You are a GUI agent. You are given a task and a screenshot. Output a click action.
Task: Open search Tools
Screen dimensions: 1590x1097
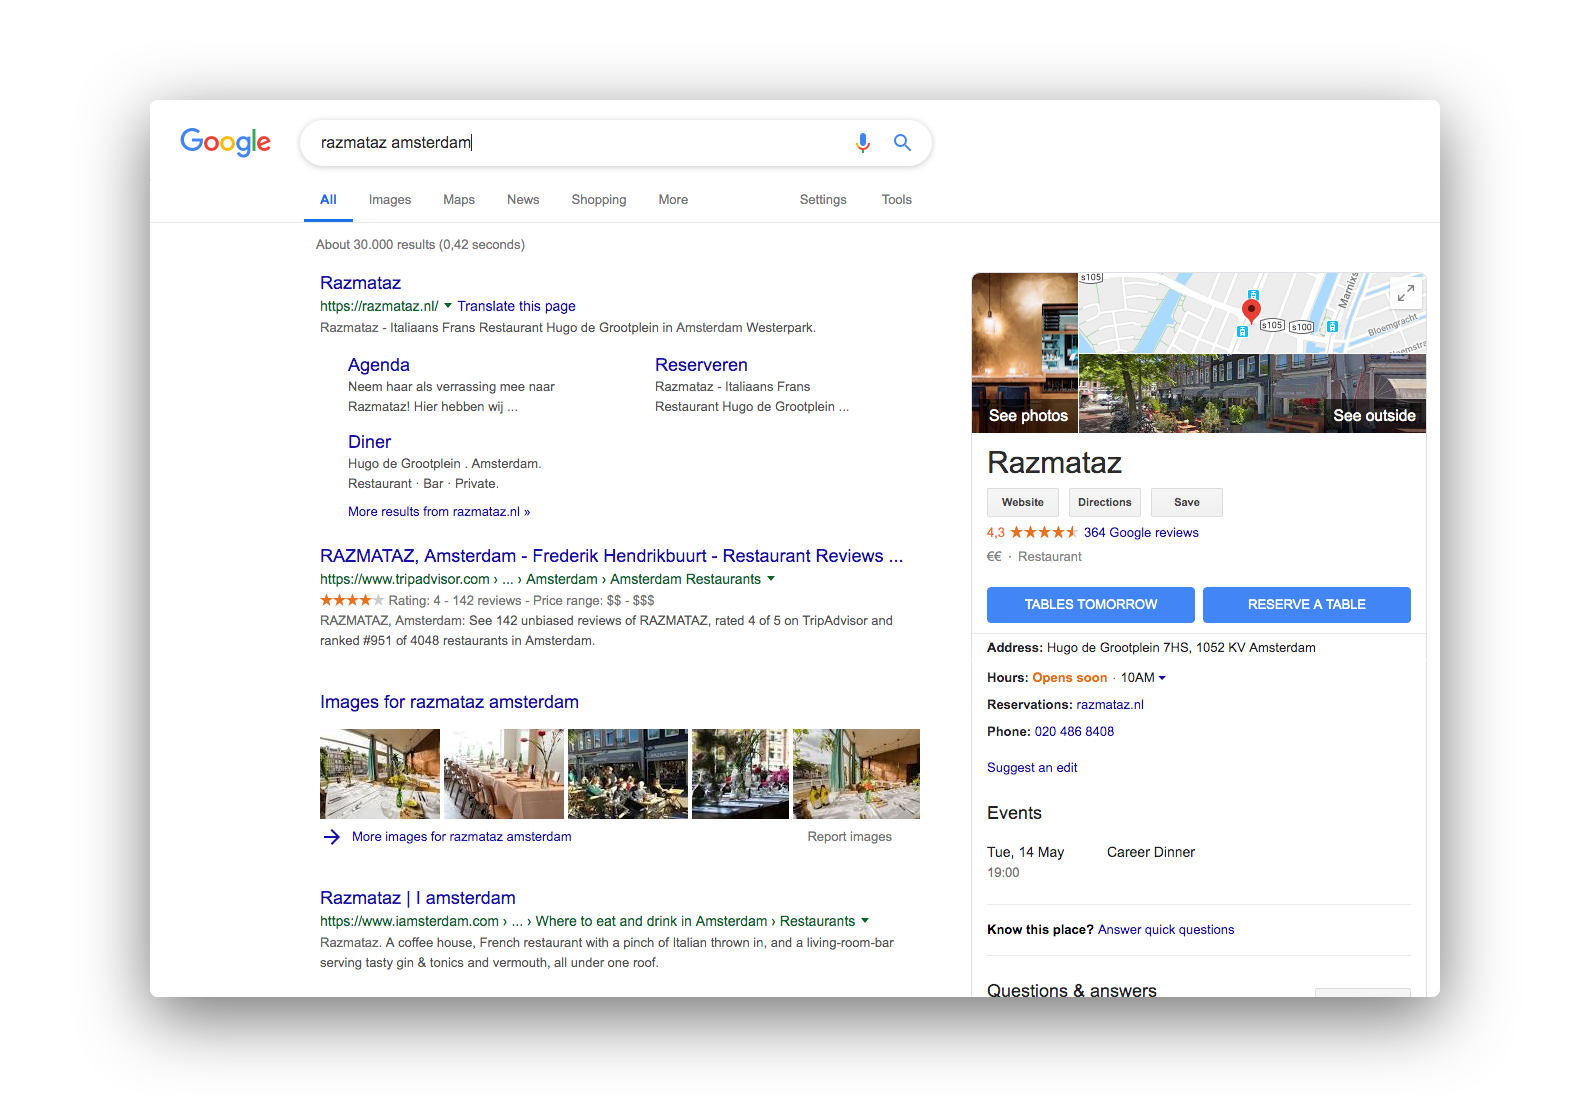pos(897,200)
